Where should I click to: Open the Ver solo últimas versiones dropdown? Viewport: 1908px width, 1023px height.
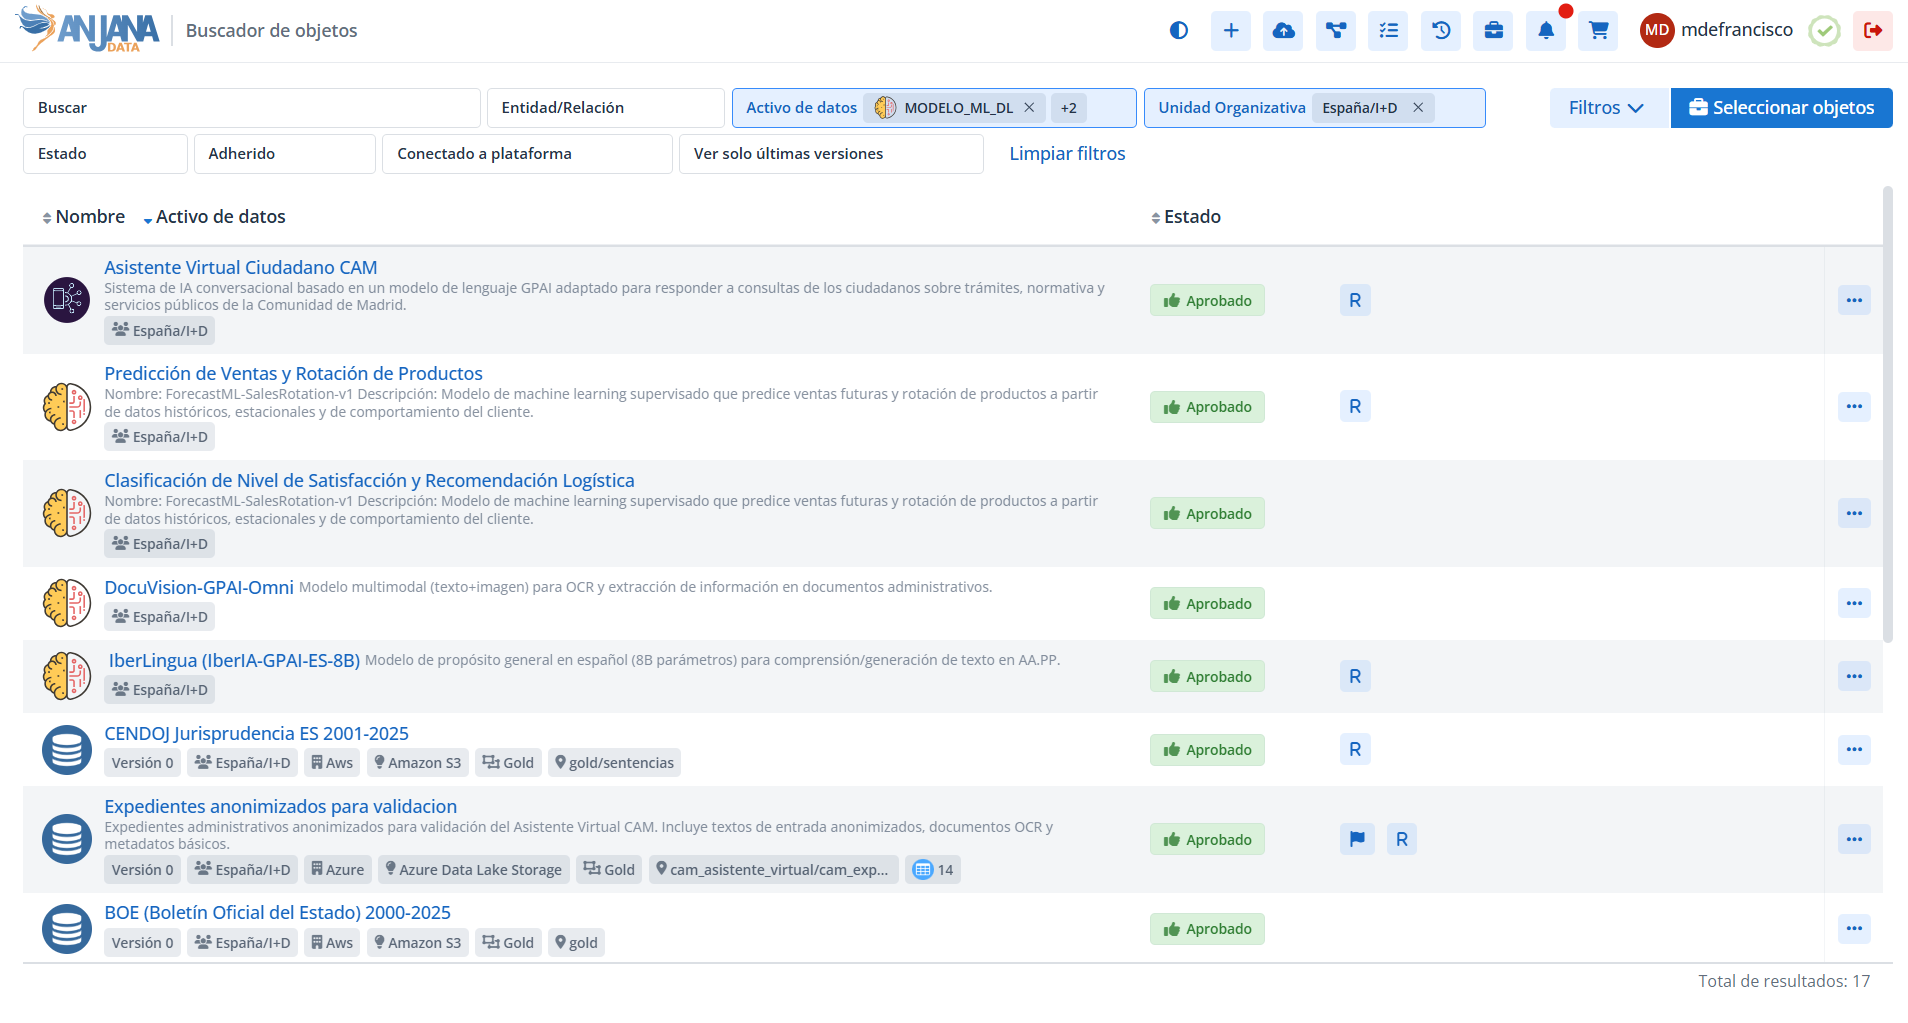(830, 154)
